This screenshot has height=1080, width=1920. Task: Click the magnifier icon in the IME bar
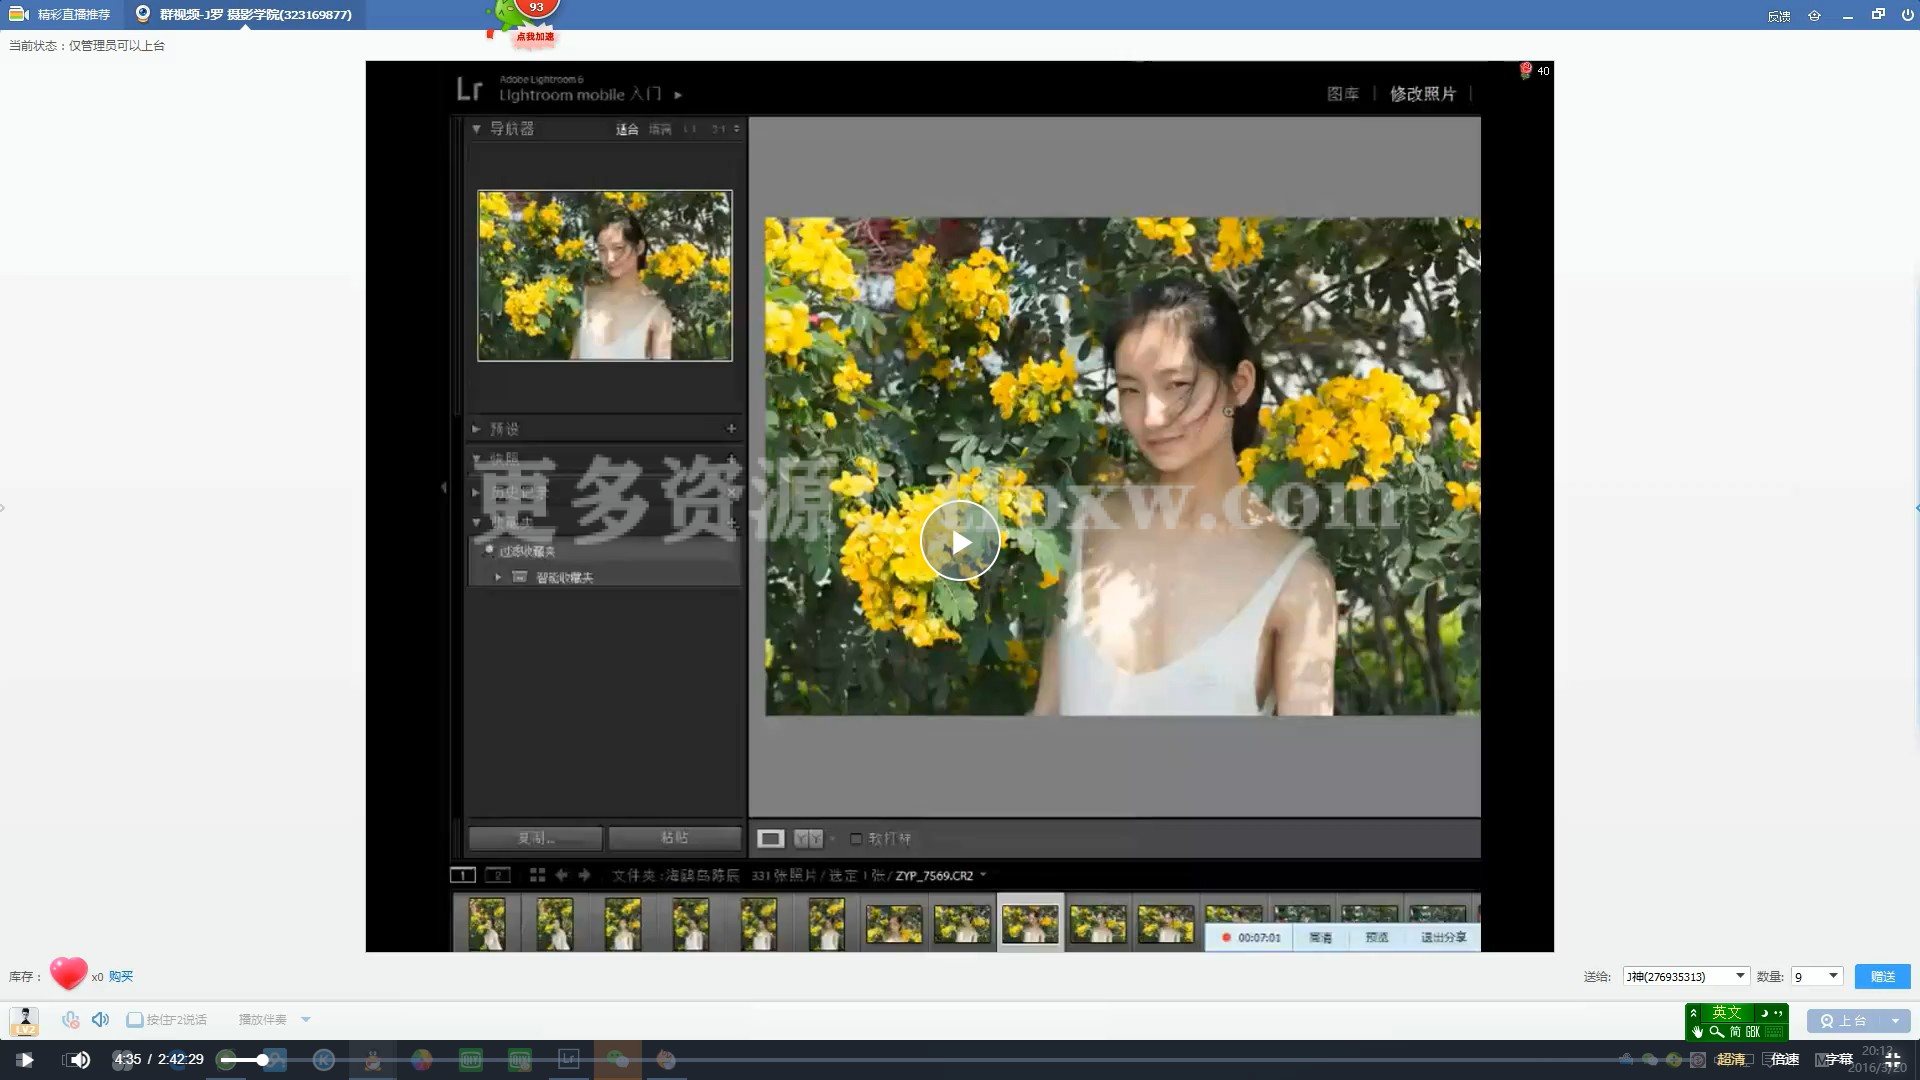coord(1716,1031)
